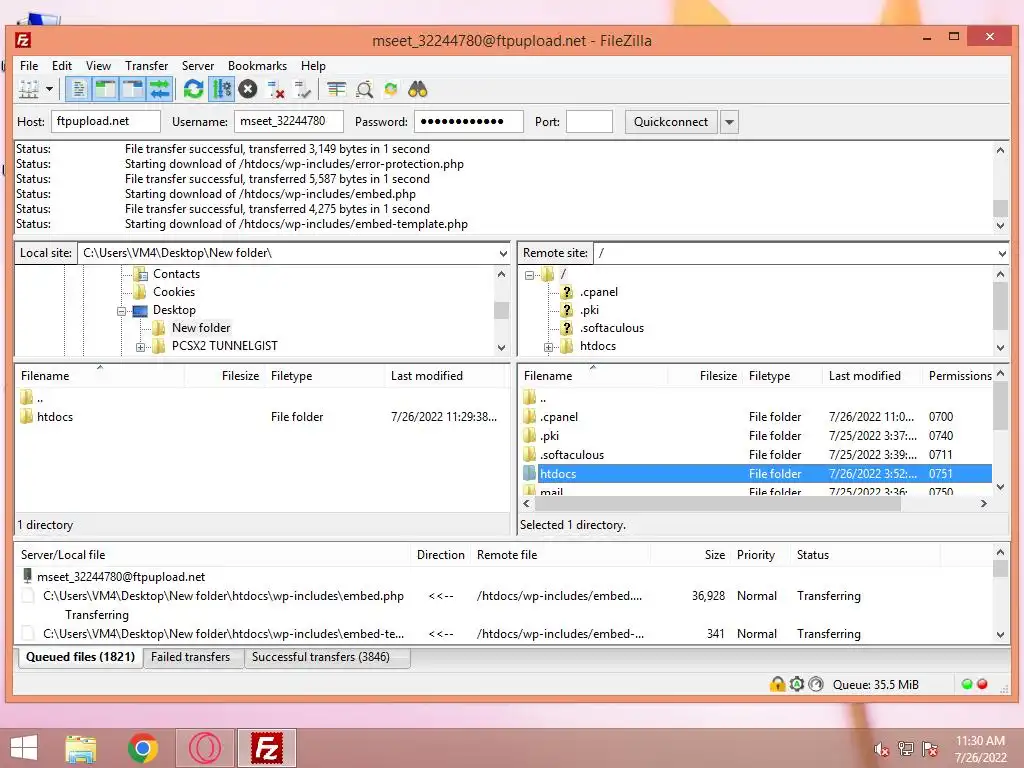Viewport: 1024px width, 768px height.
Task: Reconnect to the last server
Action: pyautogui.click(x=302, y=89)
